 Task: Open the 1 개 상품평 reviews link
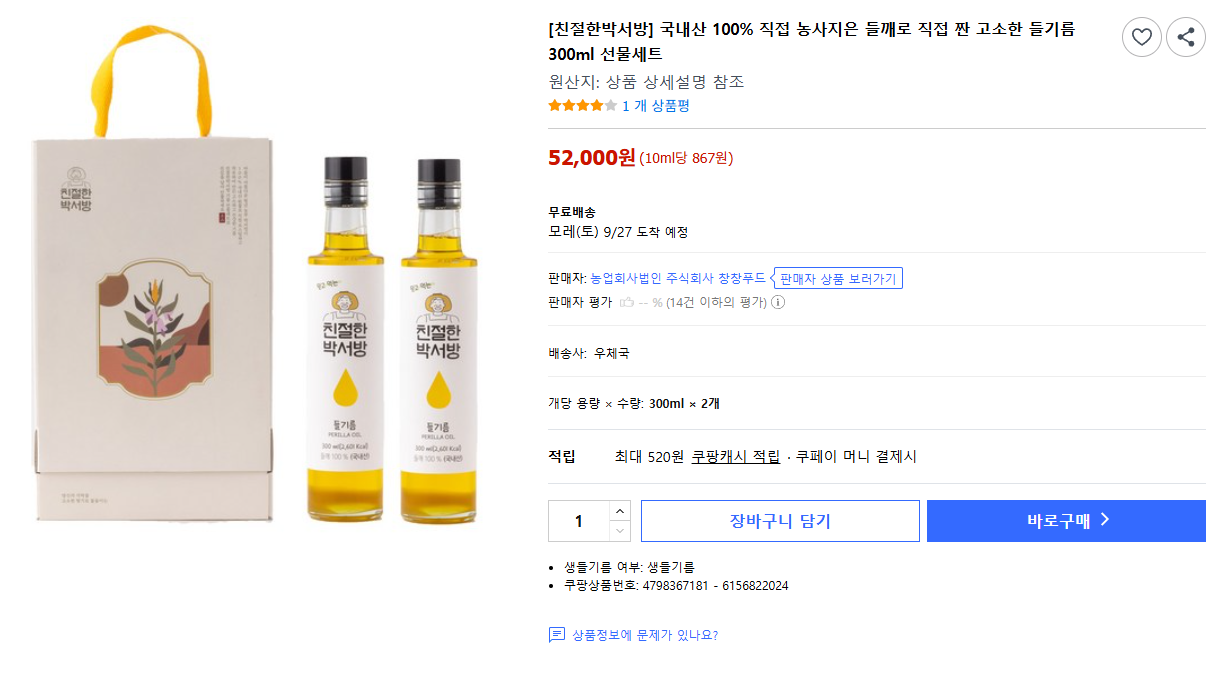click(x=656, y=105)
